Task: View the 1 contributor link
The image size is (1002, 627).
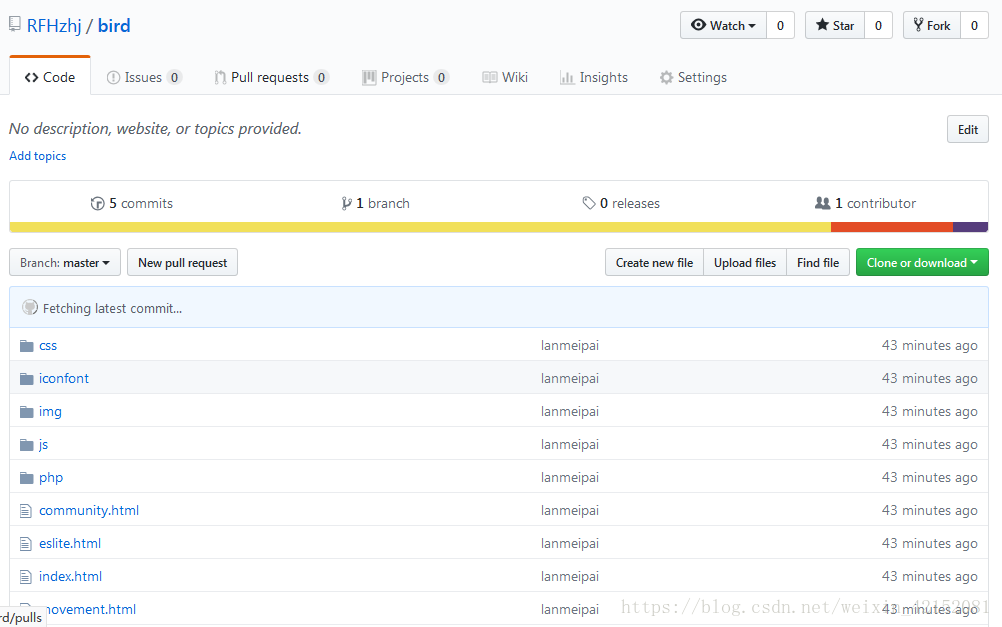Action: pyautogui.click(x=865, y=203)
